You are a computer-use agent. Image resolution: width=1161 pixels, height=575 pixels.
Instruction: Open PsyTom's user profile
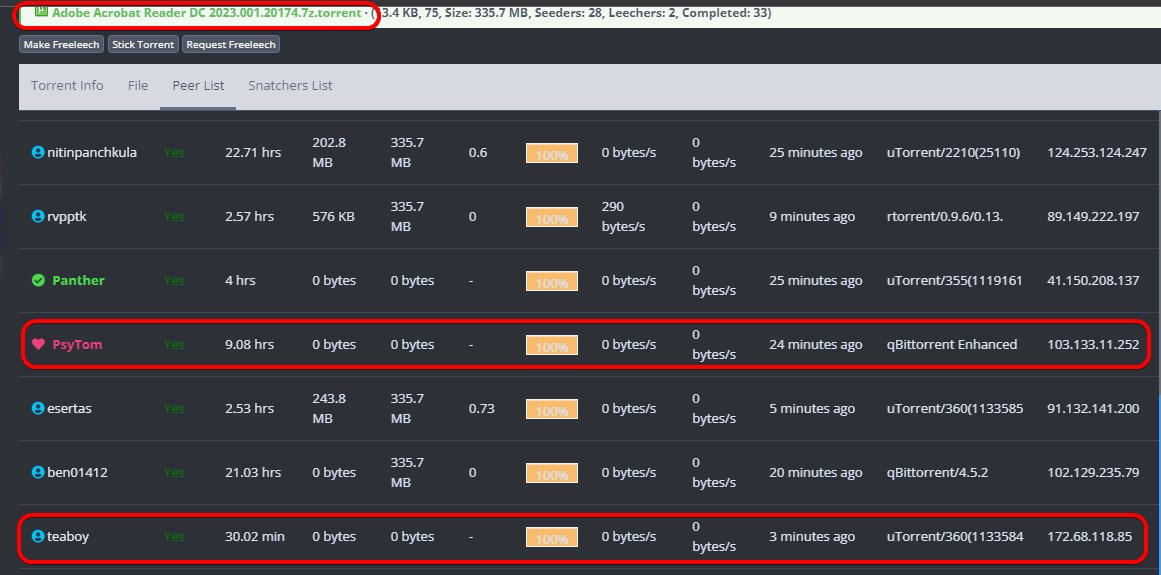pyautogui.click(x=77, y=344)
